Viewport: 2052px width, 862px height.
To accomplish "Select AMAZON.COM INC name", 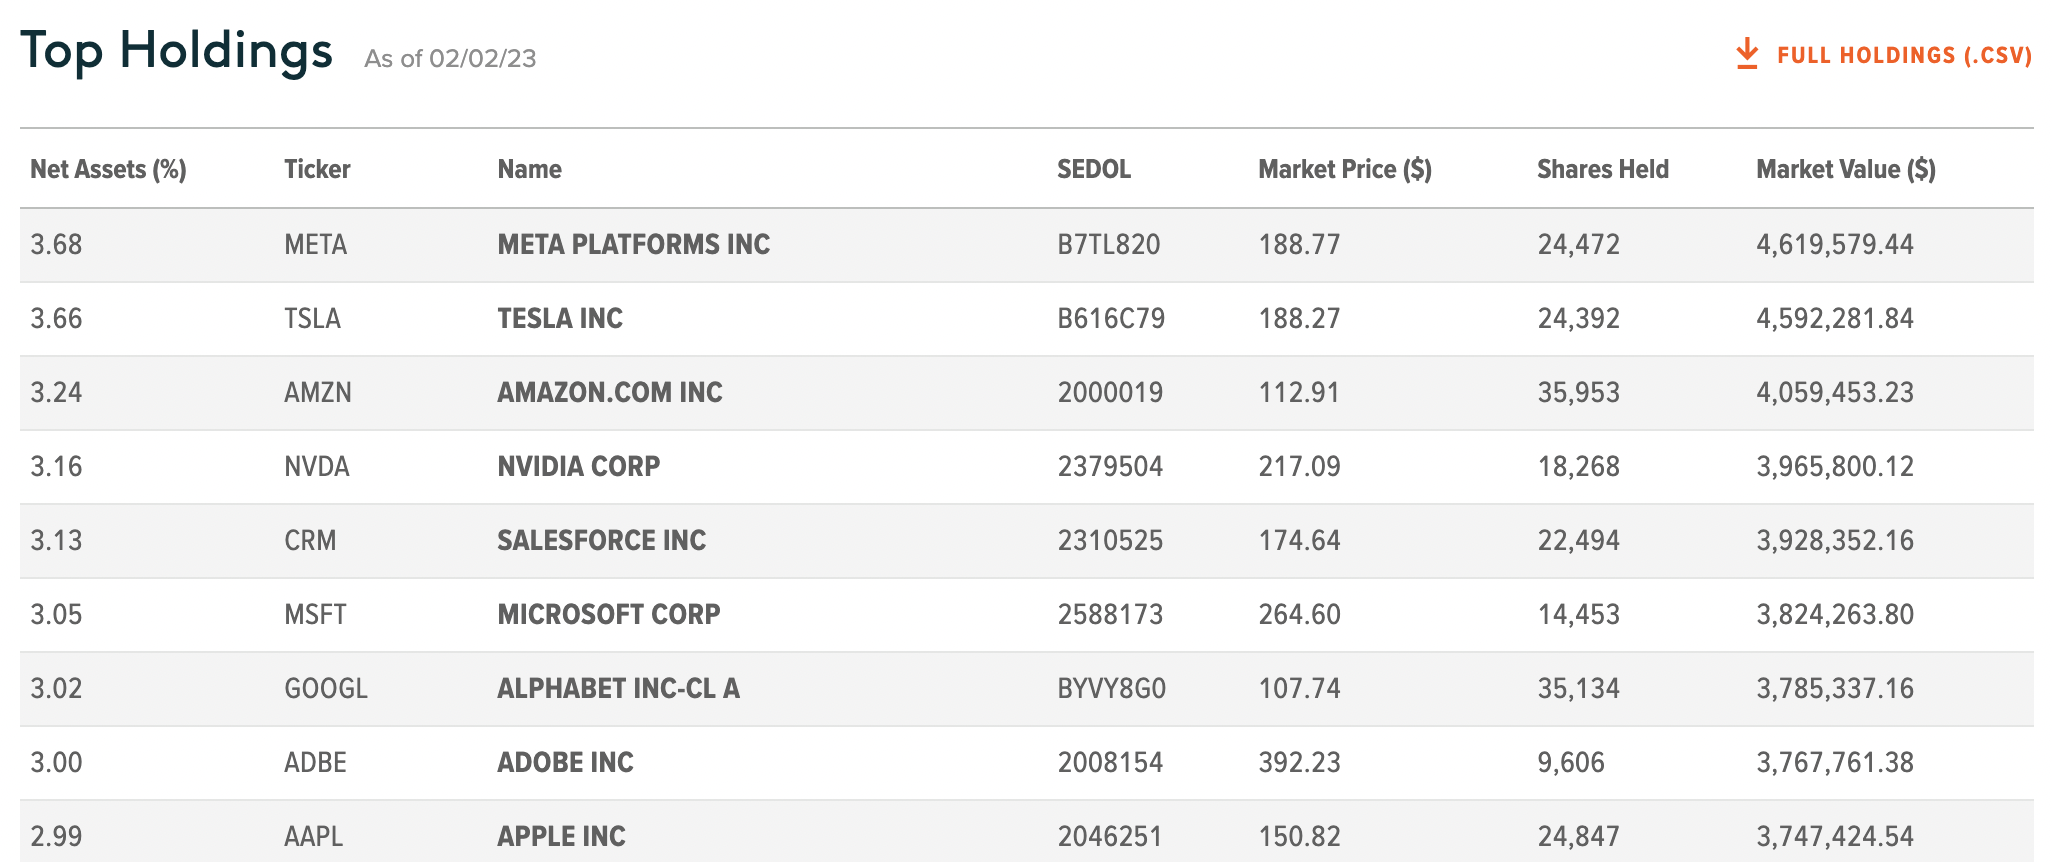I will point(610,392).
